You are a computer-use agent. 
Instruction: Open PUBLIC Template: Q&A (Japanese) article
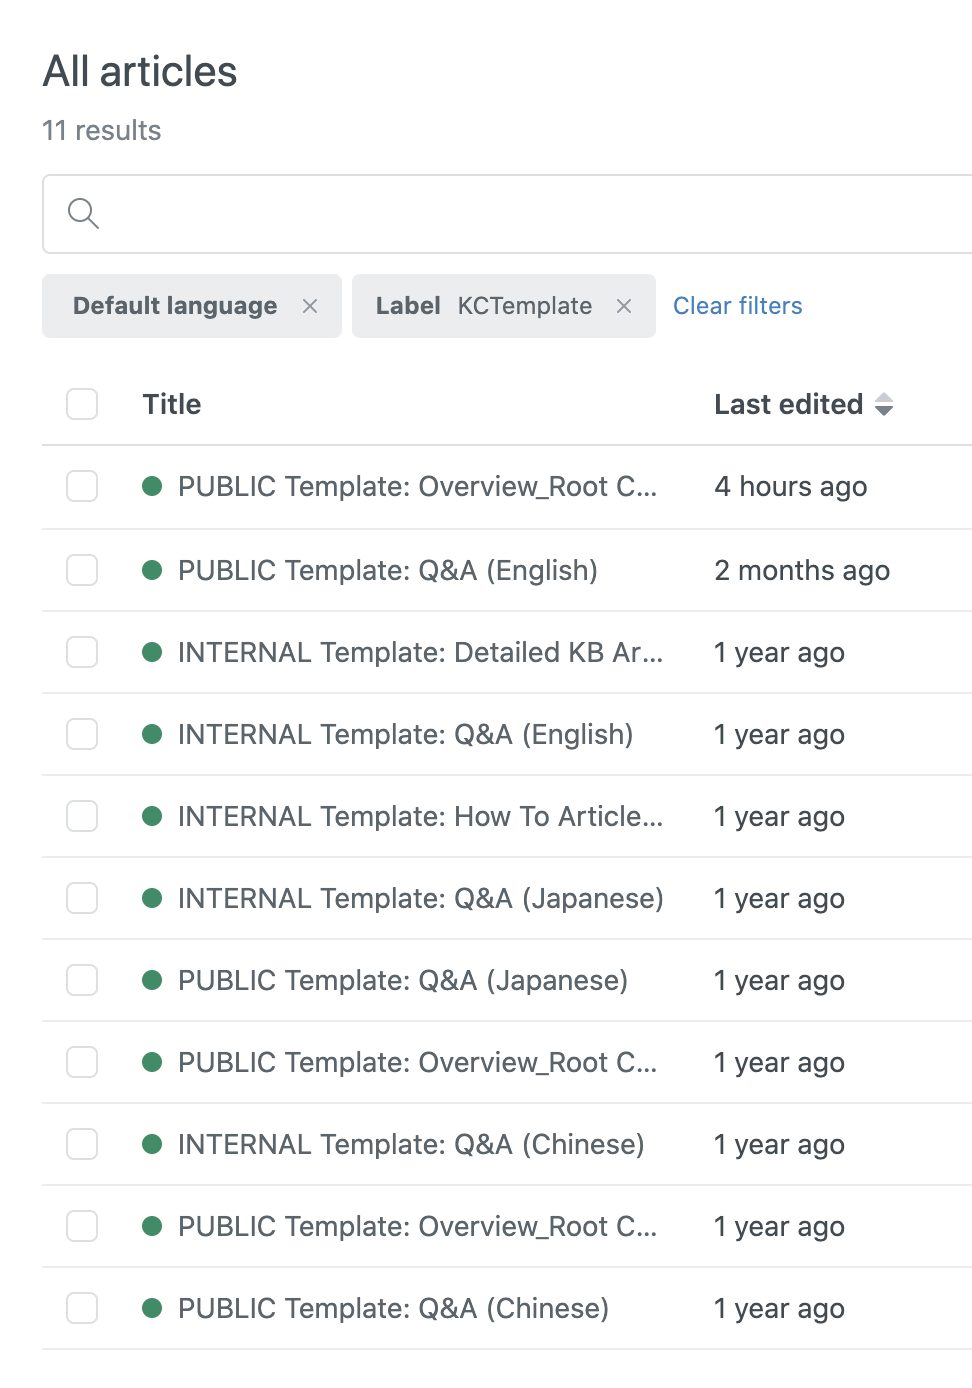coord(402,980)
